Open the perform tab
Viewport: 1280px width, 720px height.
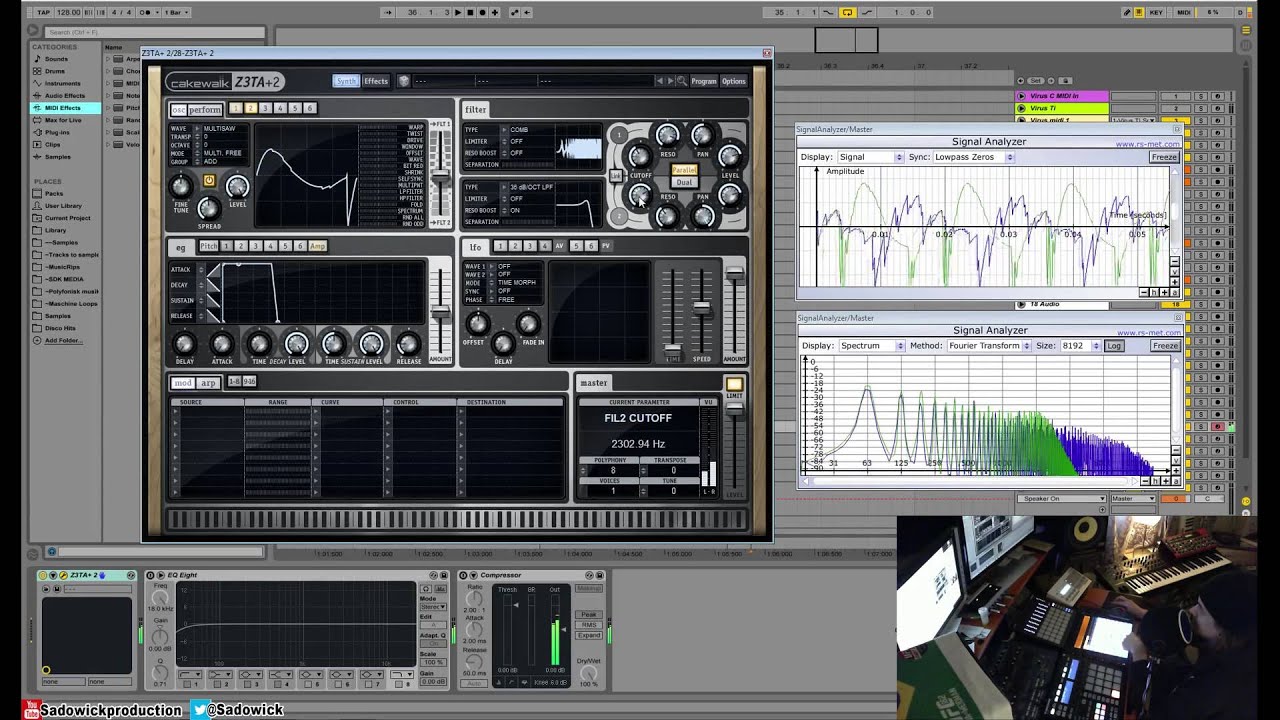pyautogui.click(x=205, y=110)
